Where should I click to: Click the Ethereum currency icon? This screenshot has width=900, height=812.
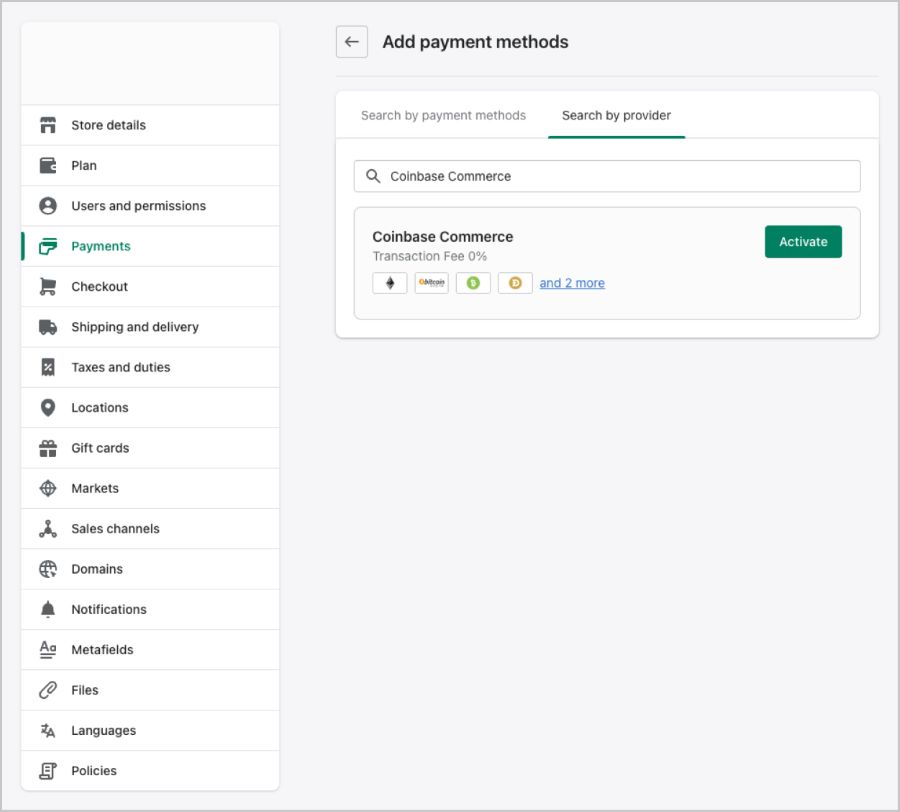390,283
